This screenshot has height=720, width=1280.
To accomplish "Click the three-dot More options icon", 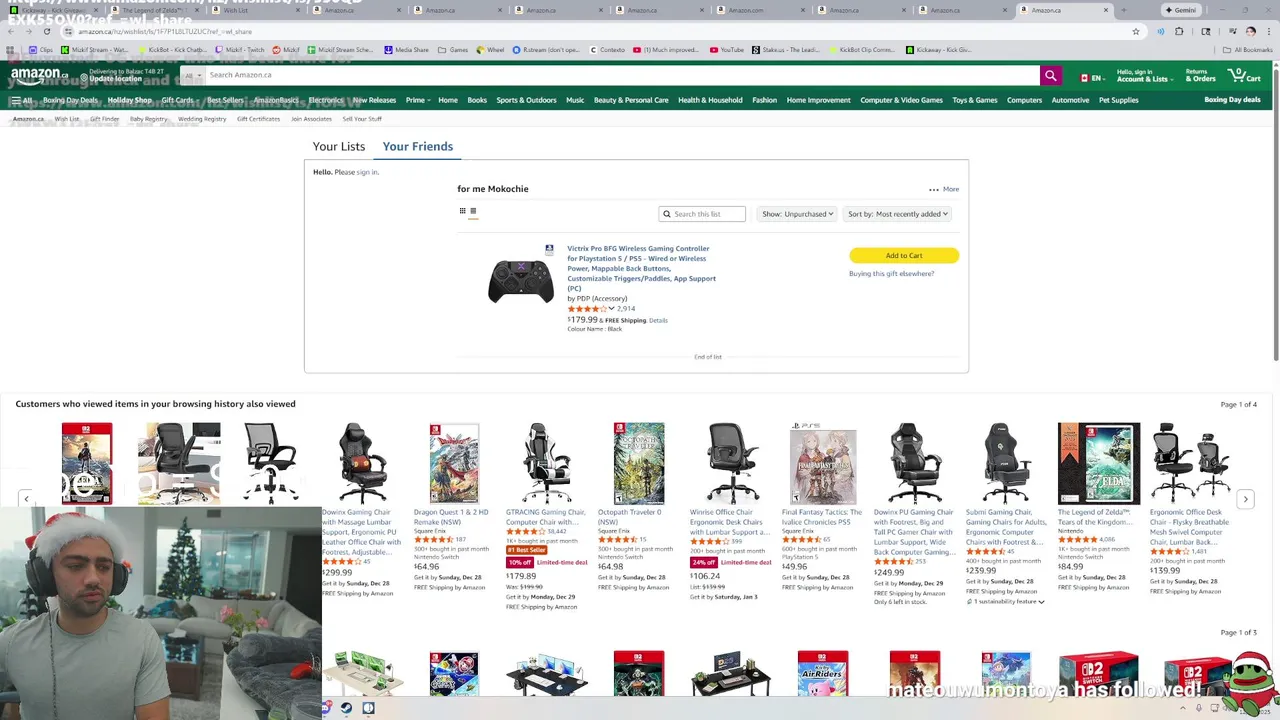I will tap(934, 189).
